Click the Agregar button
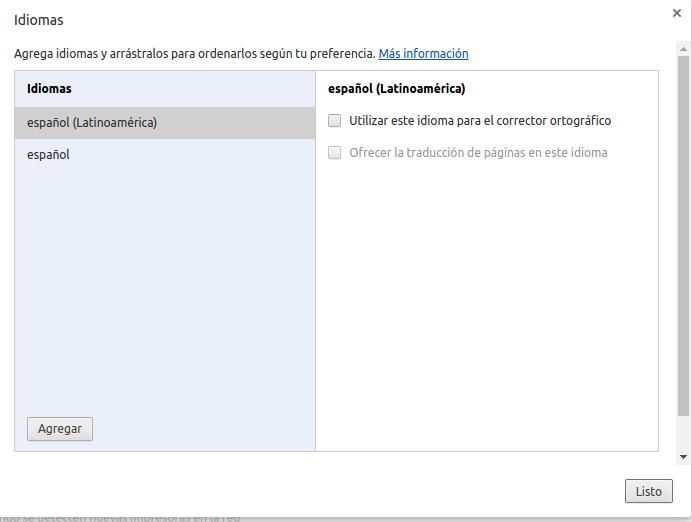Screen dimensions: 692x522 60,429
